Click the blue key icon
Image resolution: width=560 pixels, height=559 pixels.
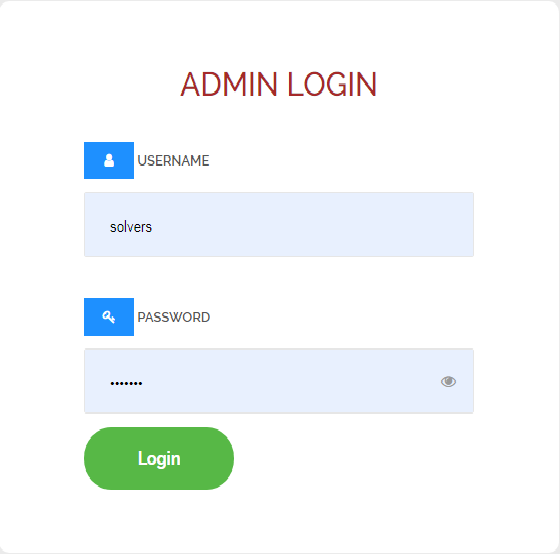[x=109, y=317]
